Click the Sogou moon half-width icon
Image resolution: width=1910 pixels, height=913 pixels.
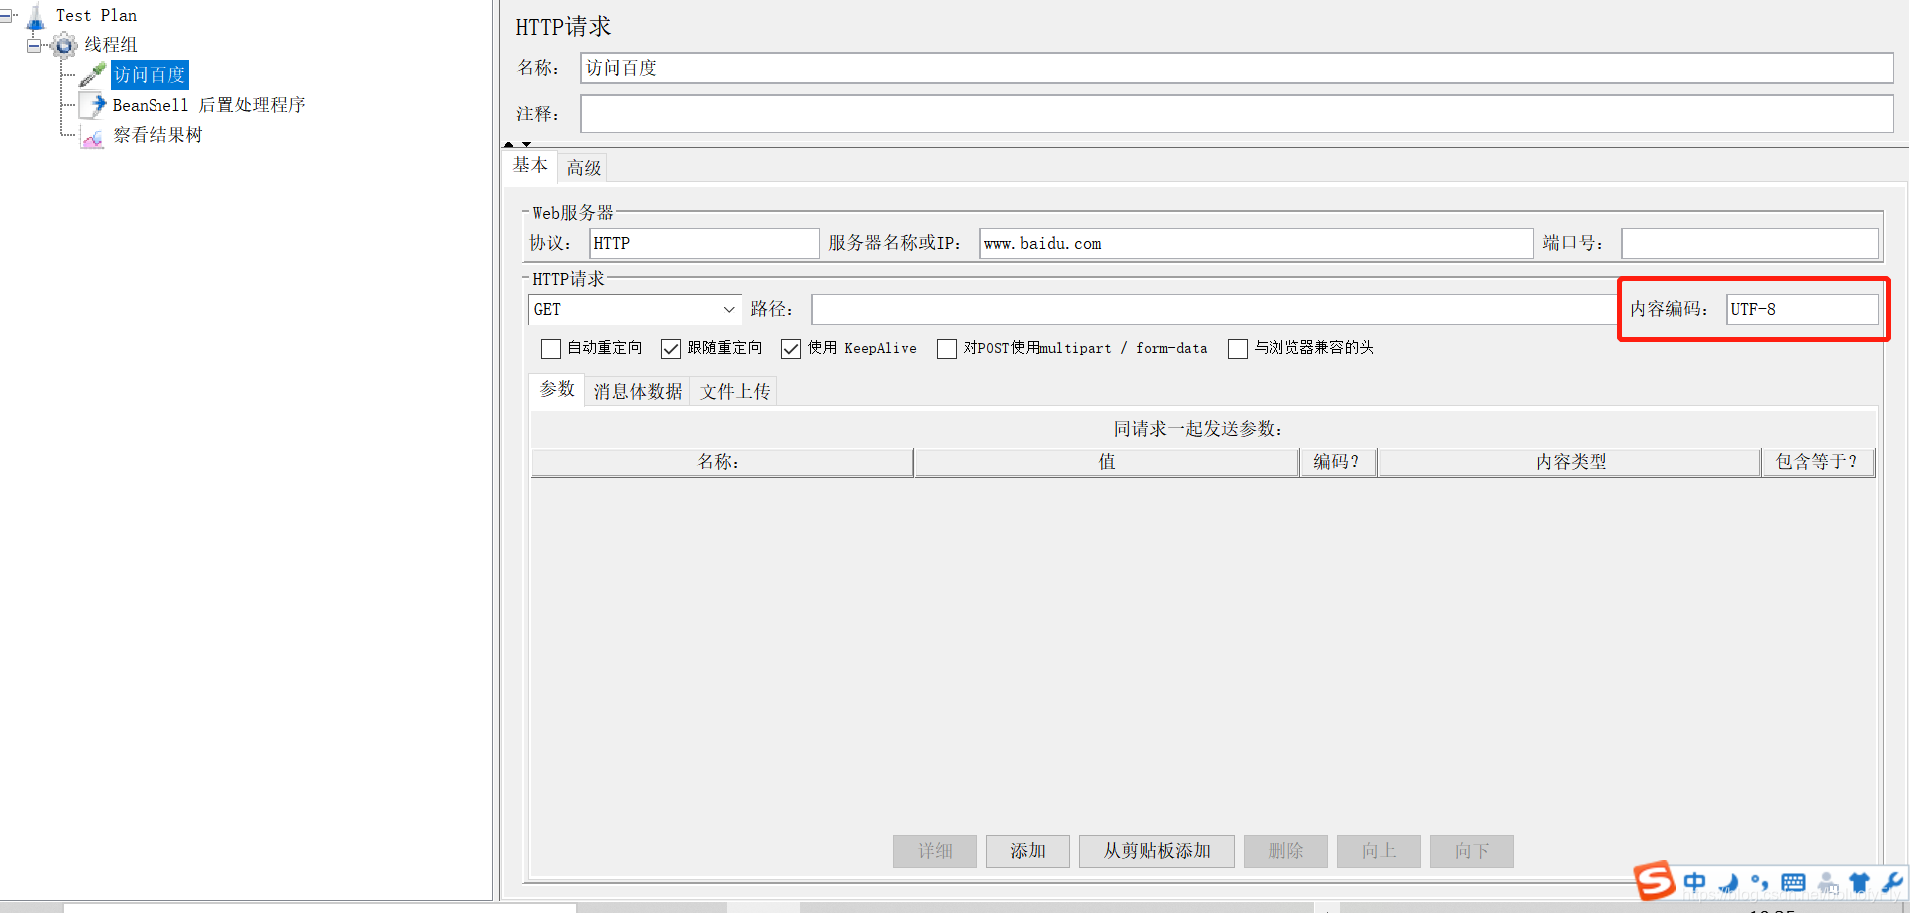(1728, 883)
